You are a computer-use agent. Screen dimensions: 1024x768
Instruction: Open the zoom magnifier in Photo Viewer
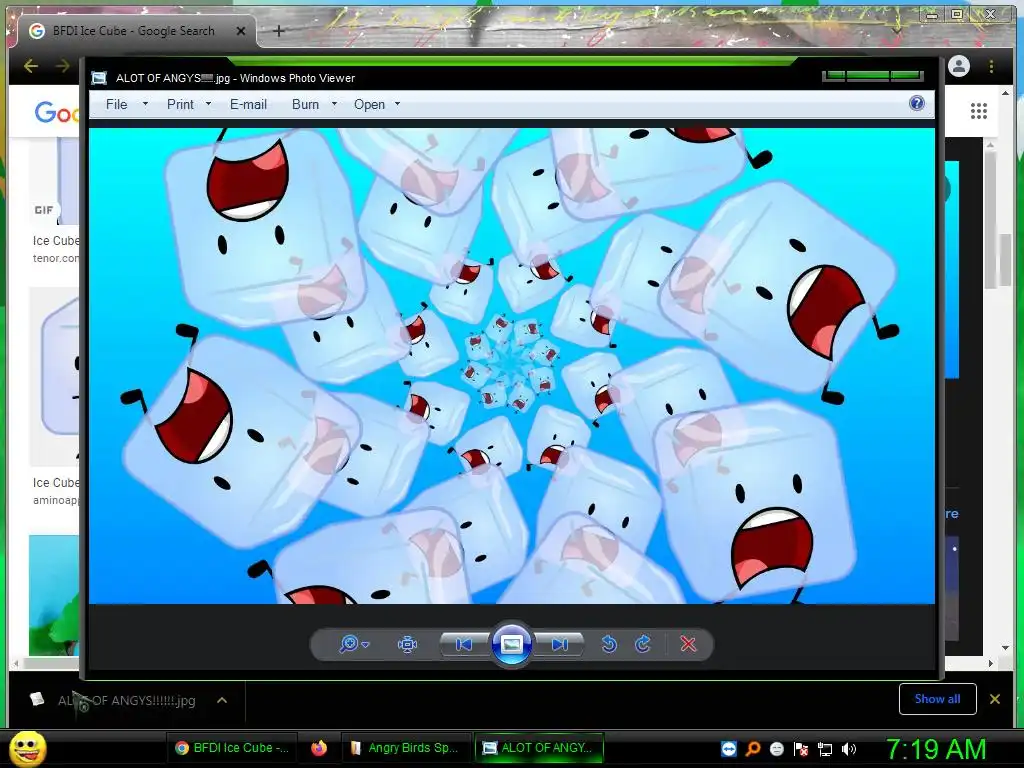coord(349,644)
